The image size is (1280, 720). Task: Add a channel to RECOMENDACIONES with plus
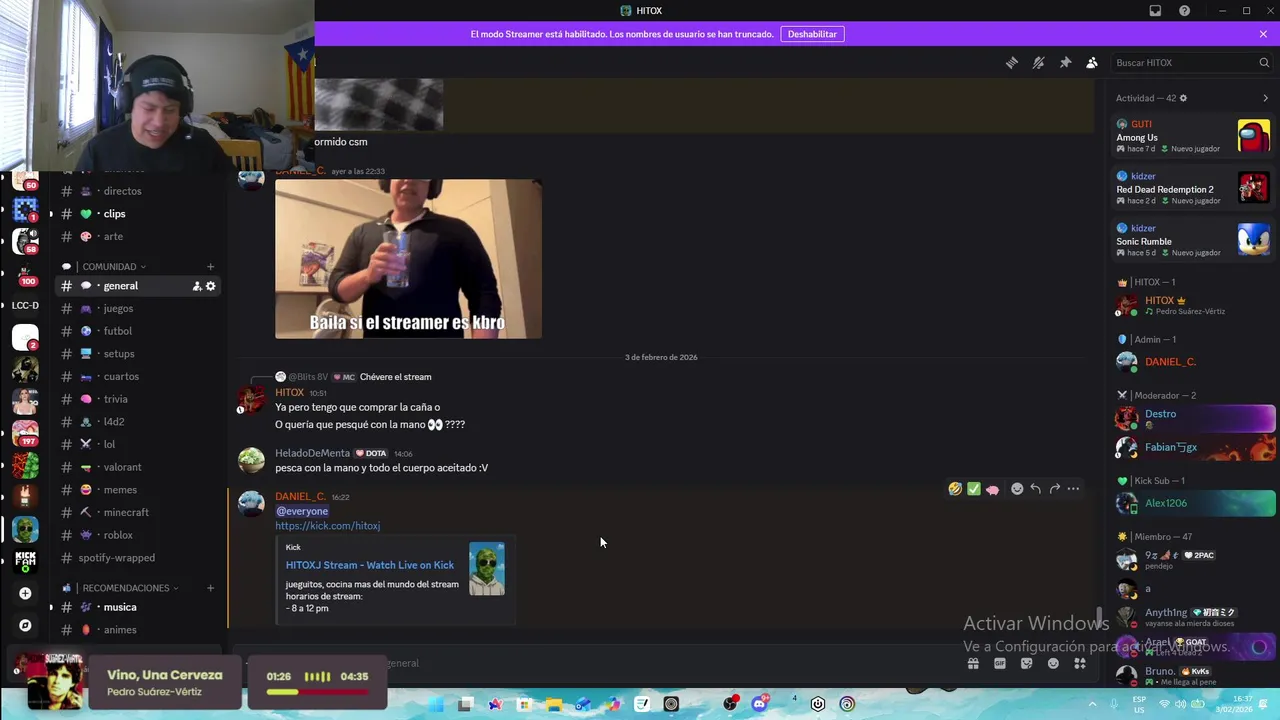[x=210, y=588]
